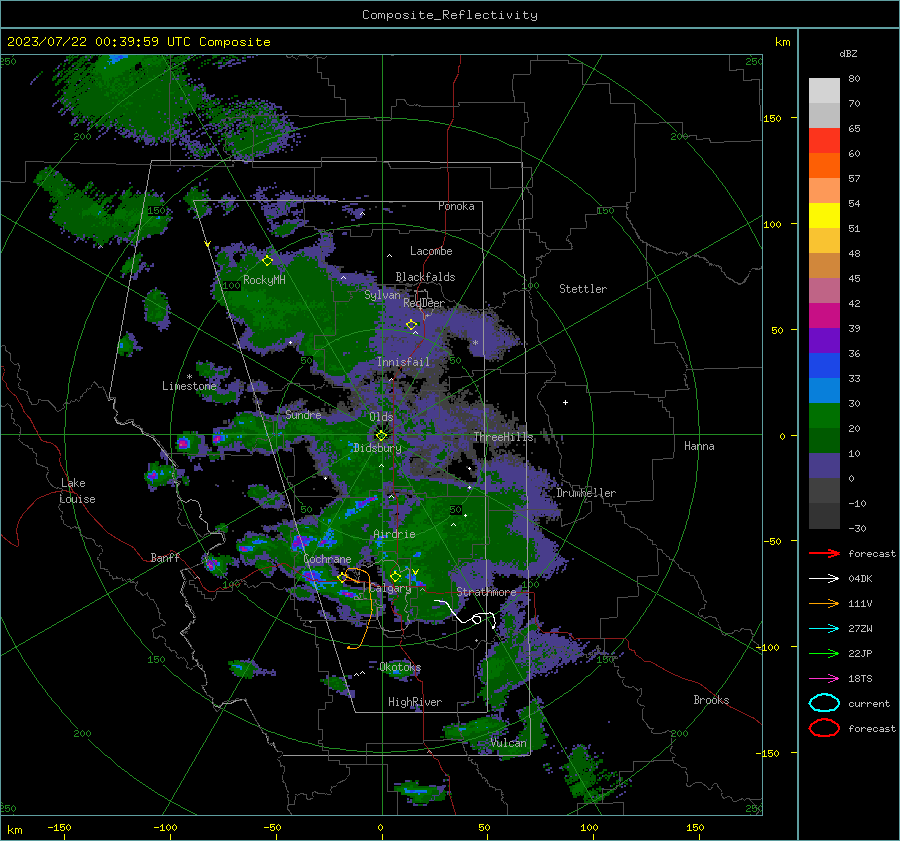
Task: Click the bright green swatch between 20 and 30 dBZ
Action: click(x=824, y=416)
